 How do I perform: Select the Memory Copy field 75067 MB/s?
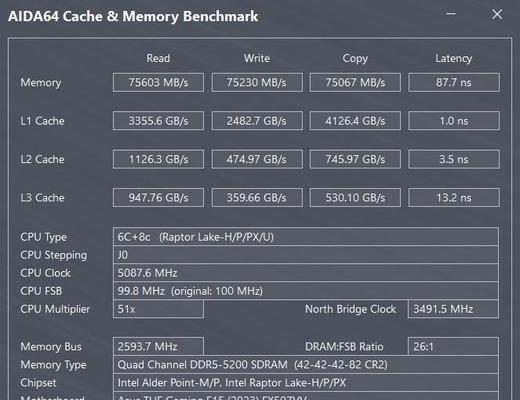(x=355, y=82)
